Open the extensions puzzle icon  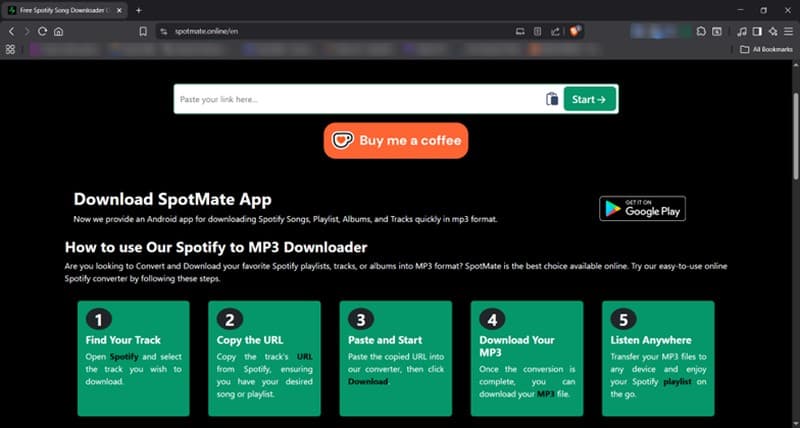point(701,32)
